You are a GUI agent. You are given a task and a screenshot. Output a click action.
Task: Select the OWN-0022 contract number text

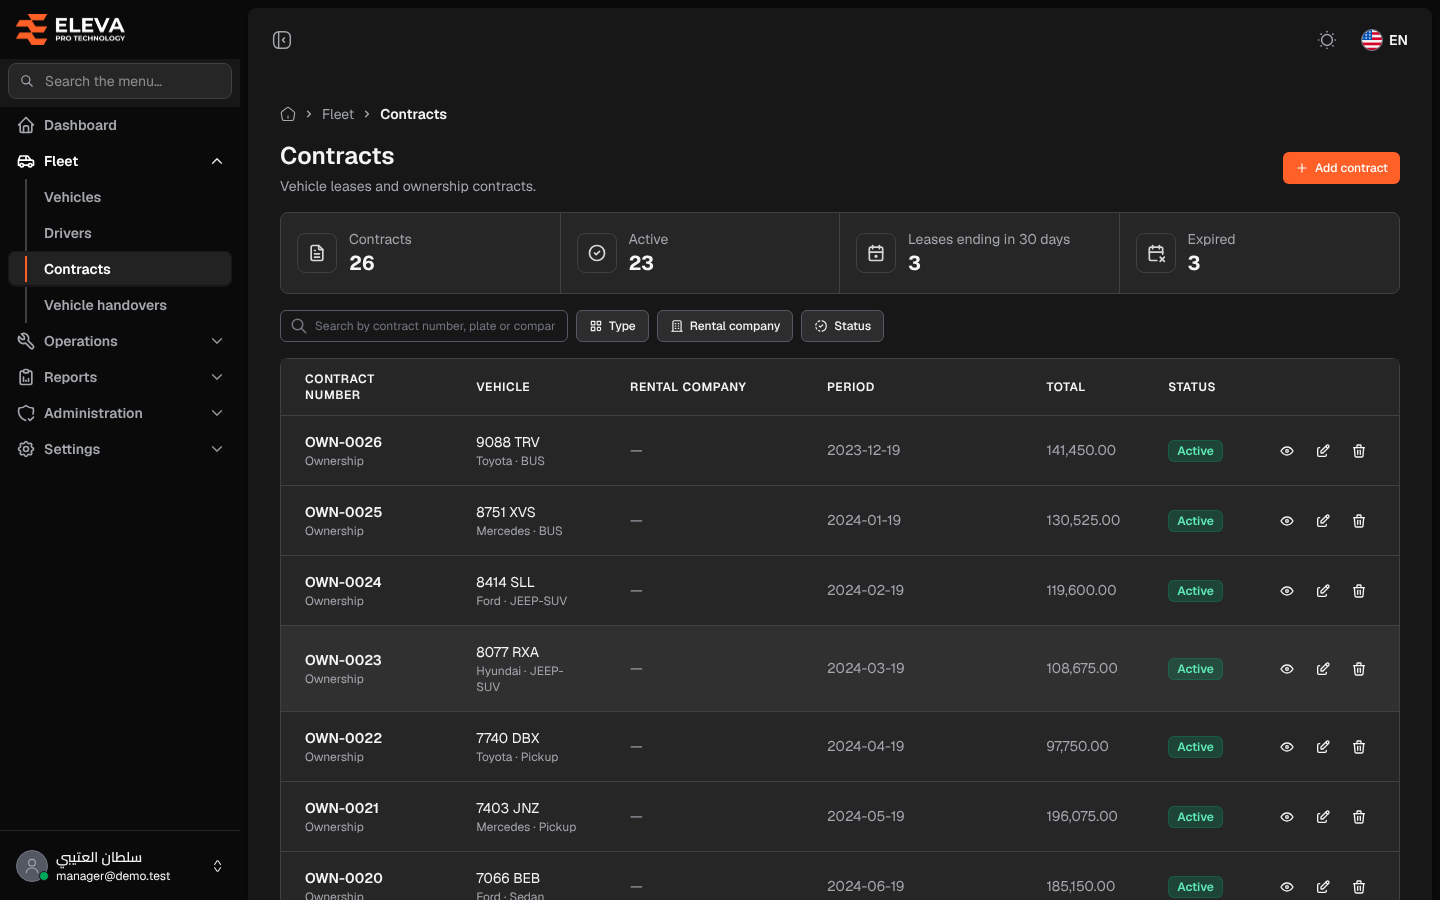coord(343,738)
